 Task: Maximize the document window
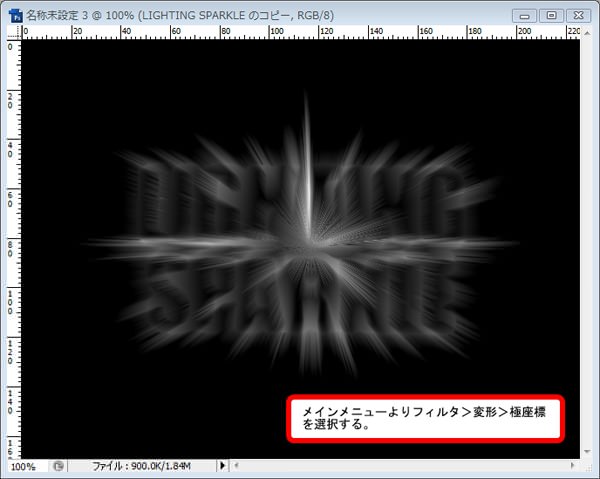coord(551,16)
